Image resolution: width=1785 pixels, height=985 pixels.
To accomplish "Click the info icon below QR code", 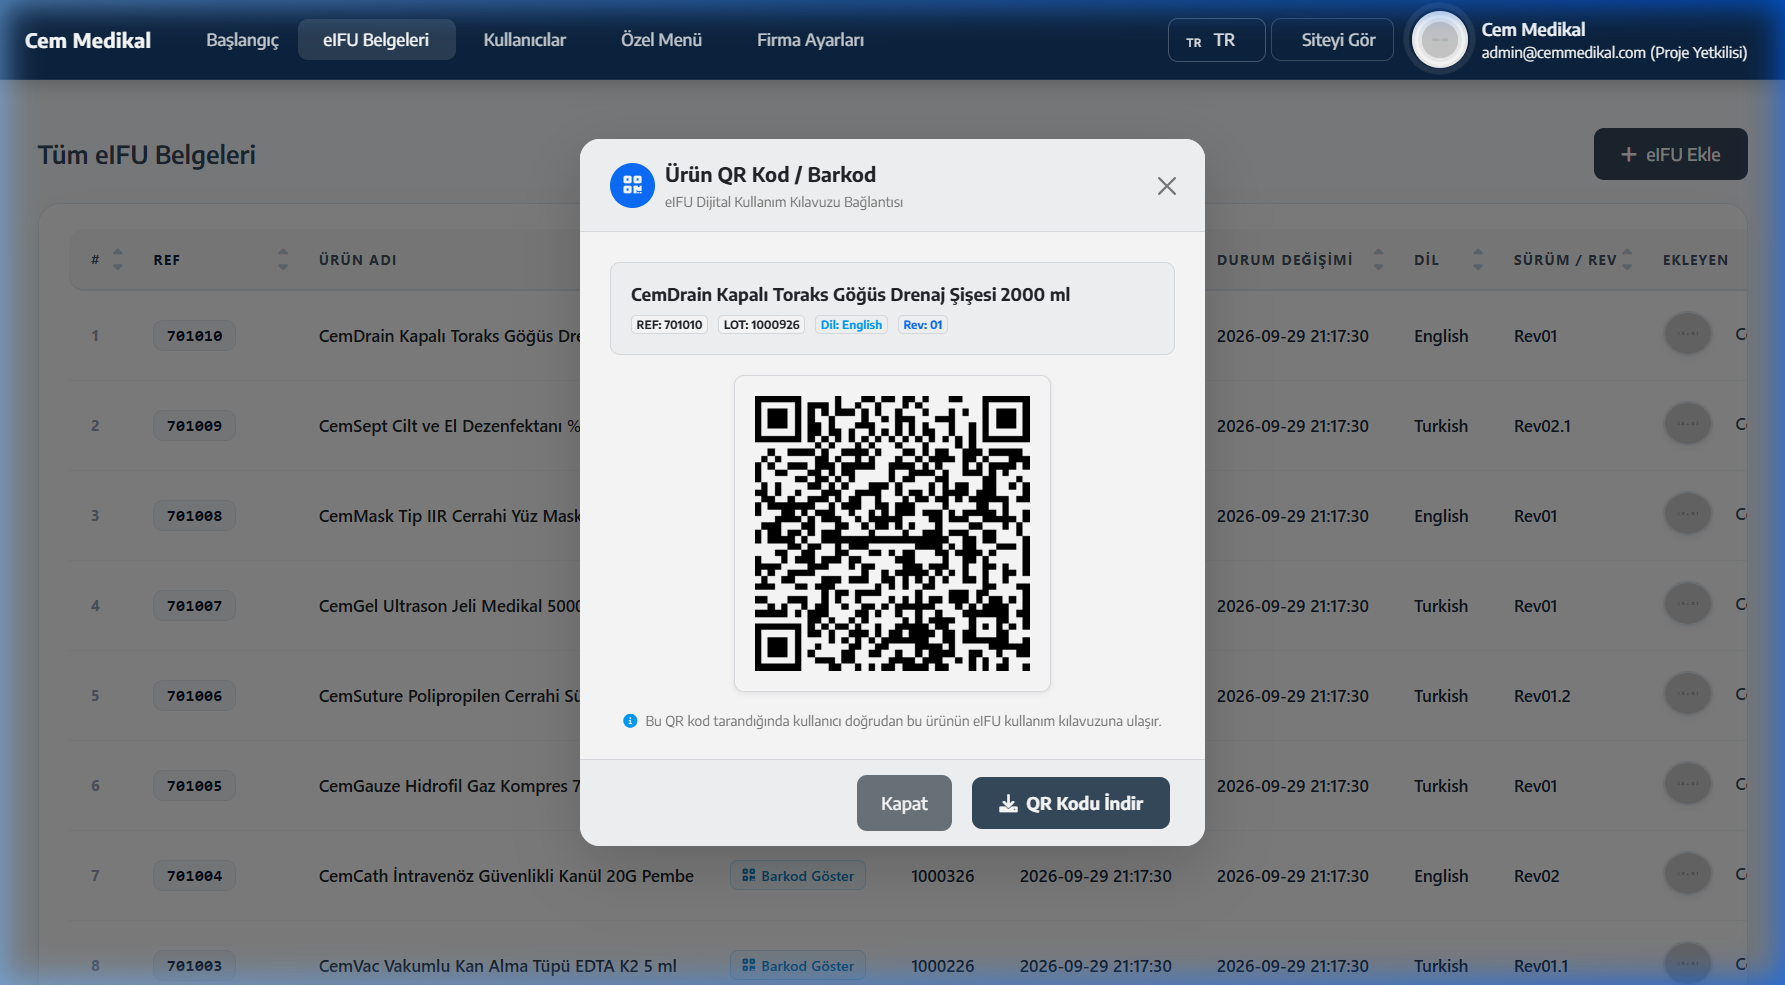I will 630,721.
